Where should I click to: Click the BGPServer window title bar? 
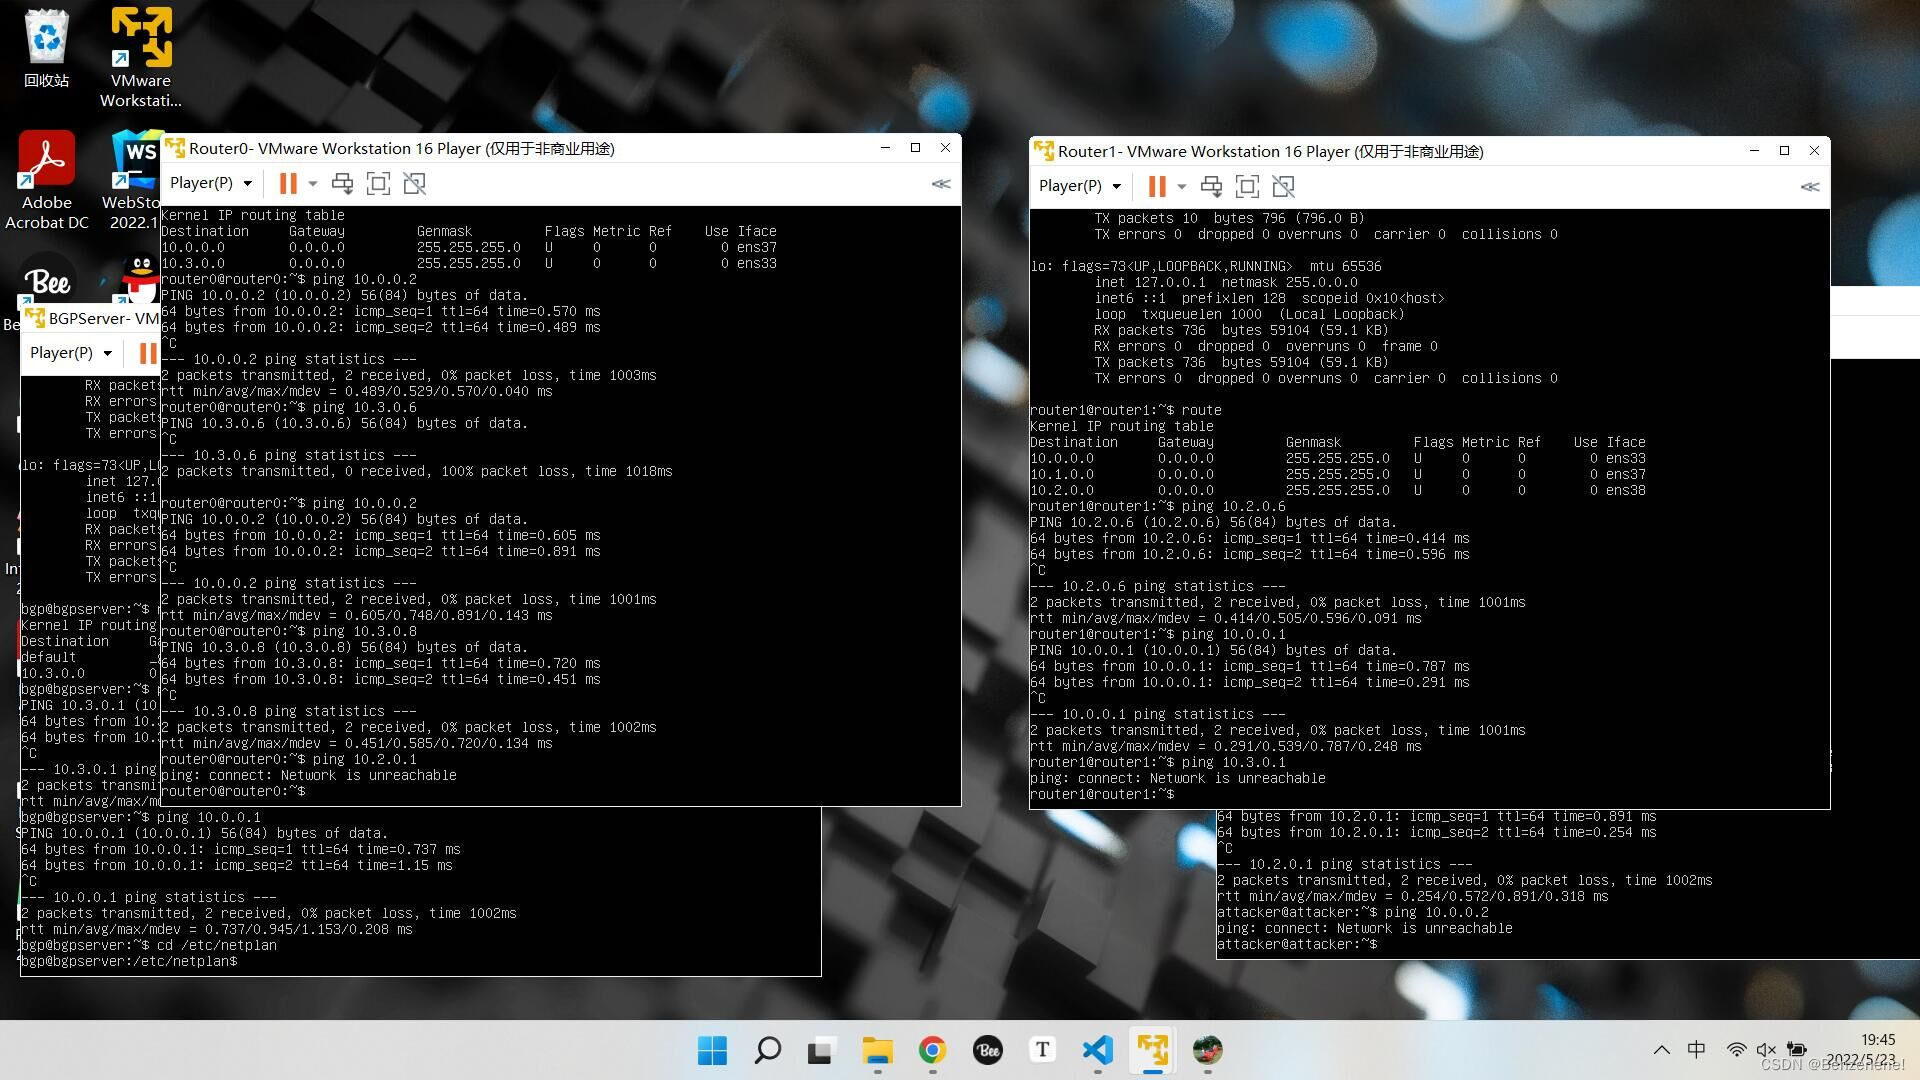point(91,318)
